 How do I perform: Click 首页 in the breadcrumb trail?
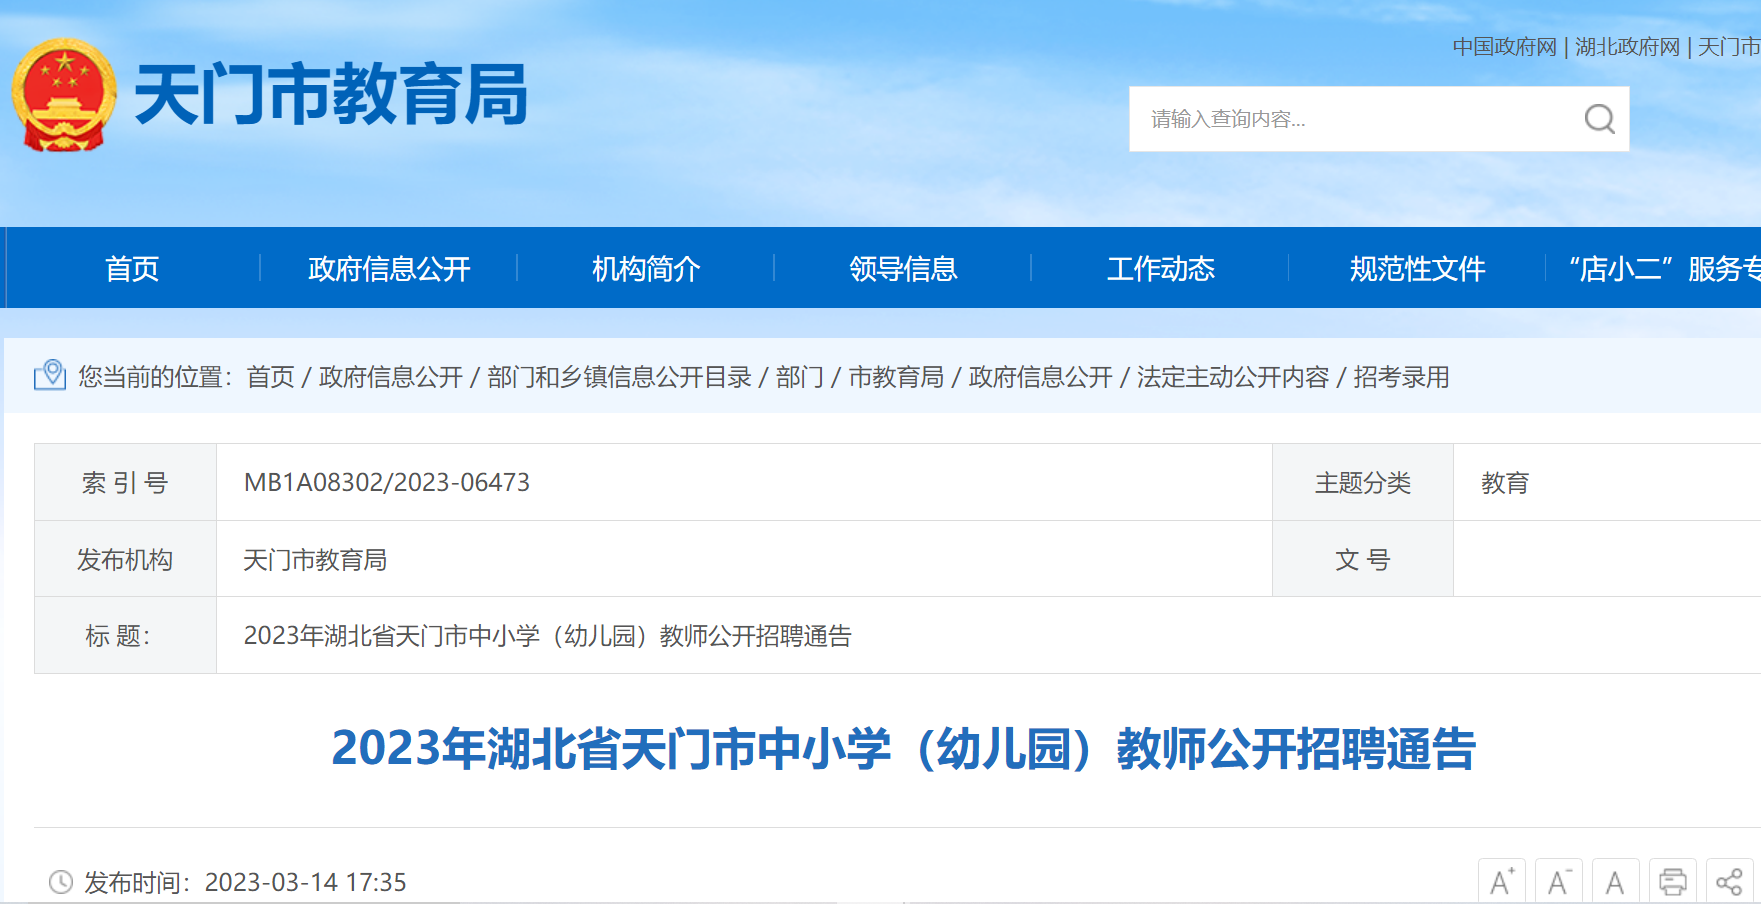(x=271, y=377)
